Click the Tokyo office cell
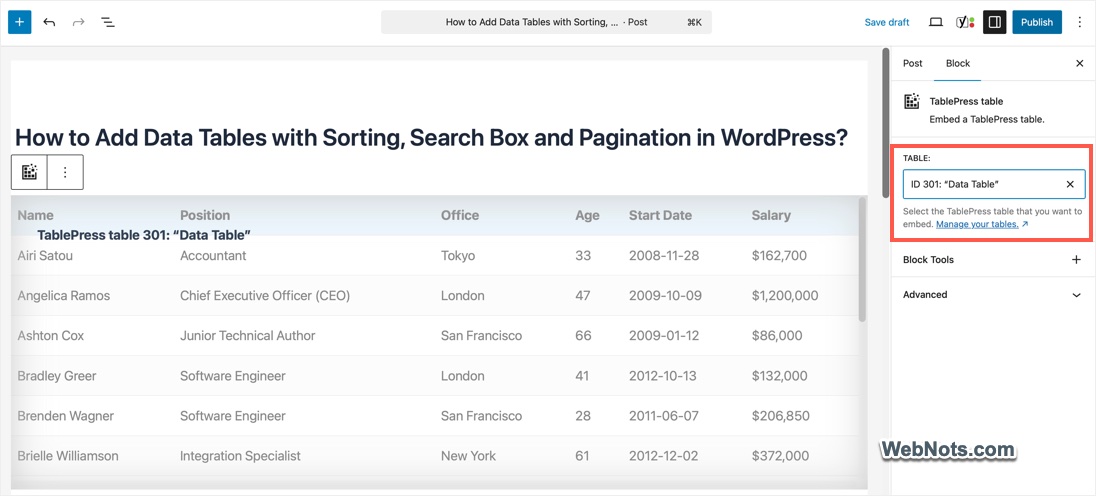The height and width of the screenshot is (496, 1096). [458, 256]
